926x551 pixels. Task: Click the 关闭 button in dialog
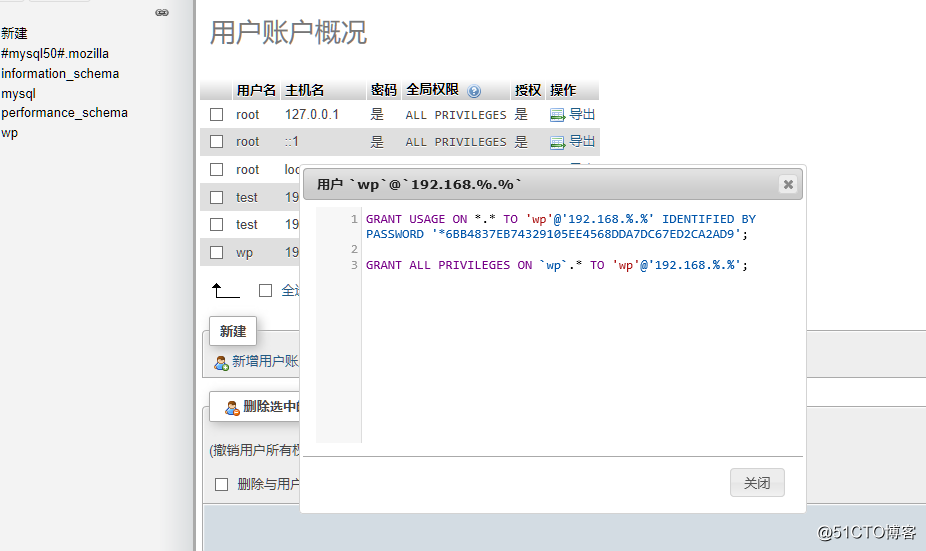tap(757, 482)
